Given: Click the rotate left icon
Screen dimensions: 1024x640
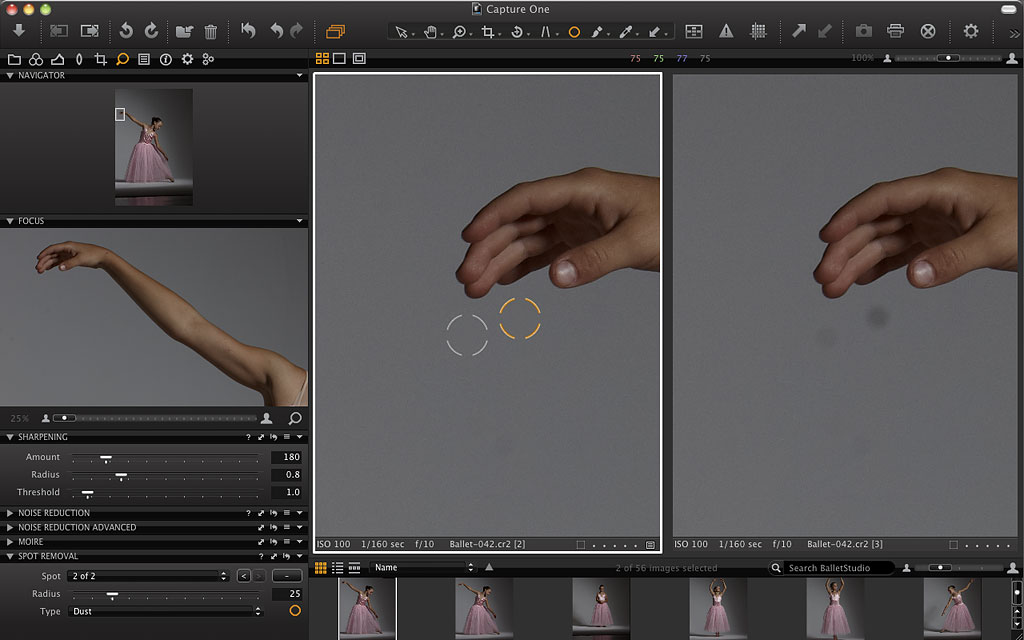Looking at the screenshot, I should pos(126,32).
